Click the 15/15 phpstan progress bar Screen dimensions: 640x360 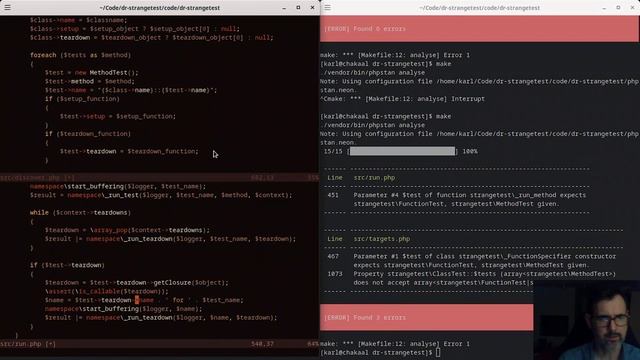(x=402, y=151)
